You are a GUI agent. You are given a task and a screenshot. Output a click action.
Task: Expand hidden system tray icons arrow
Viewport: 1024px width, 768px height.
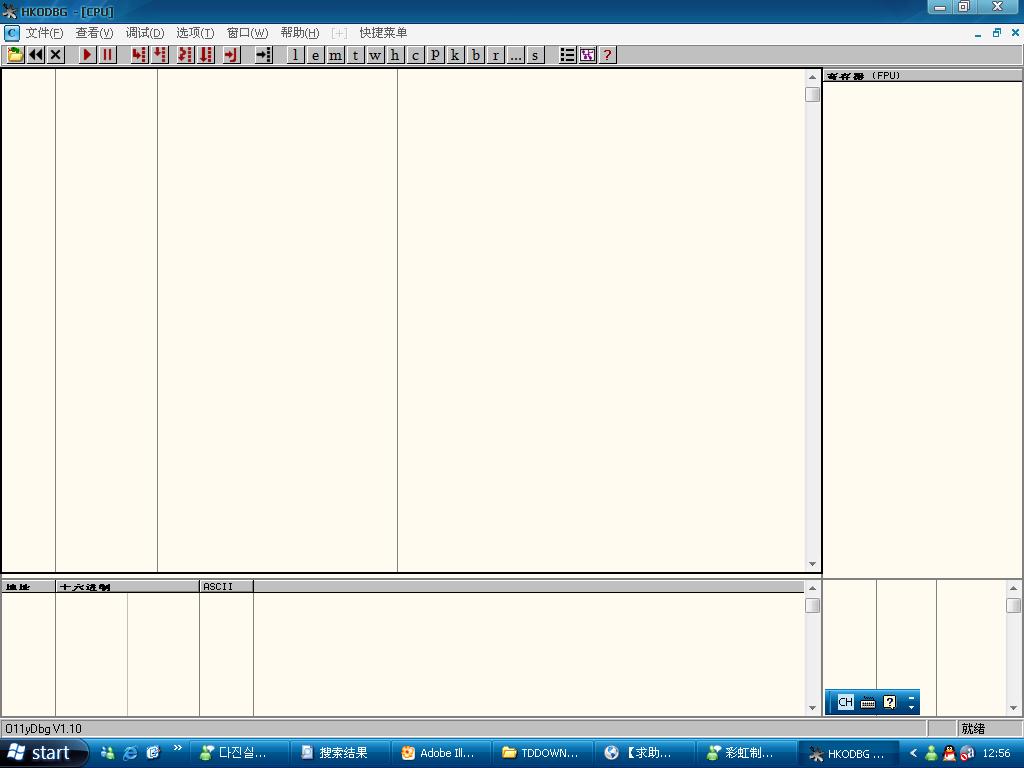point(913,753)
